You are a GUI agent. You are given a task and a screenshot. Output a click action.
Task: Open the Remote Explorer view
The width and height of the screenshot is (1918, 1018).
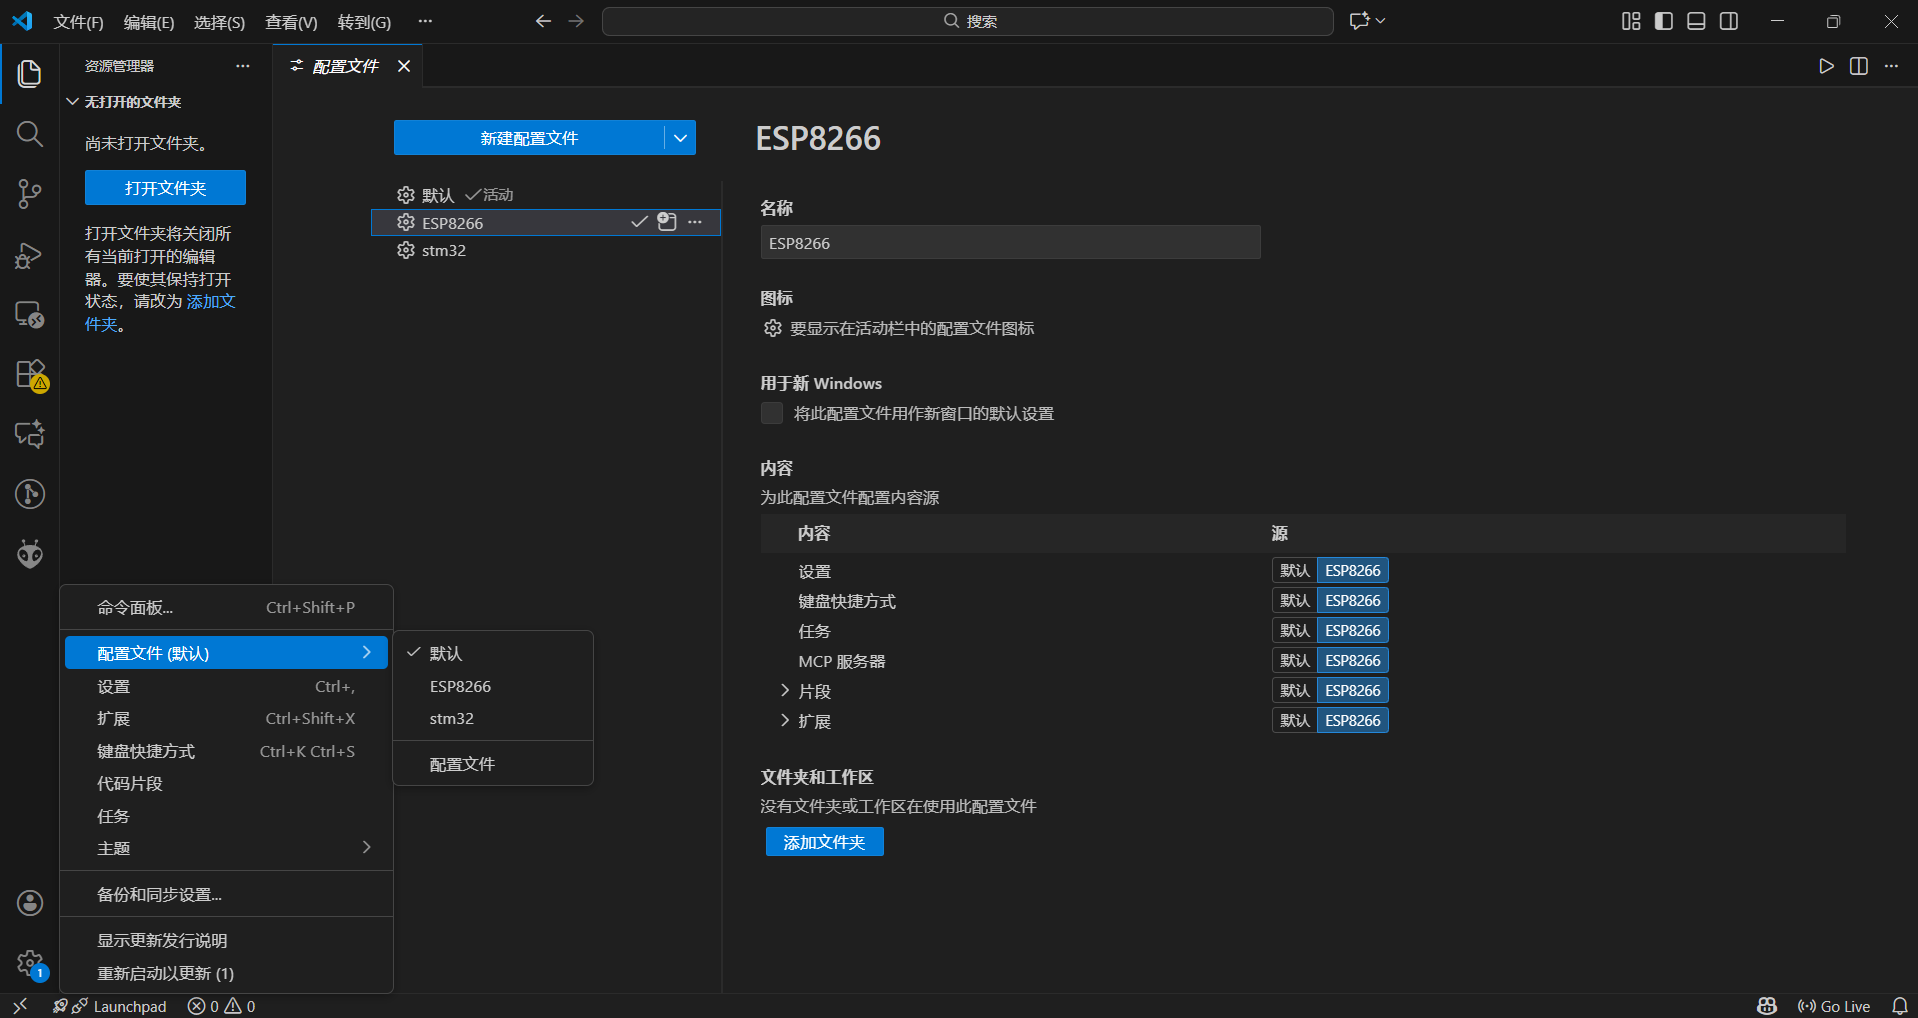point(29,315)
